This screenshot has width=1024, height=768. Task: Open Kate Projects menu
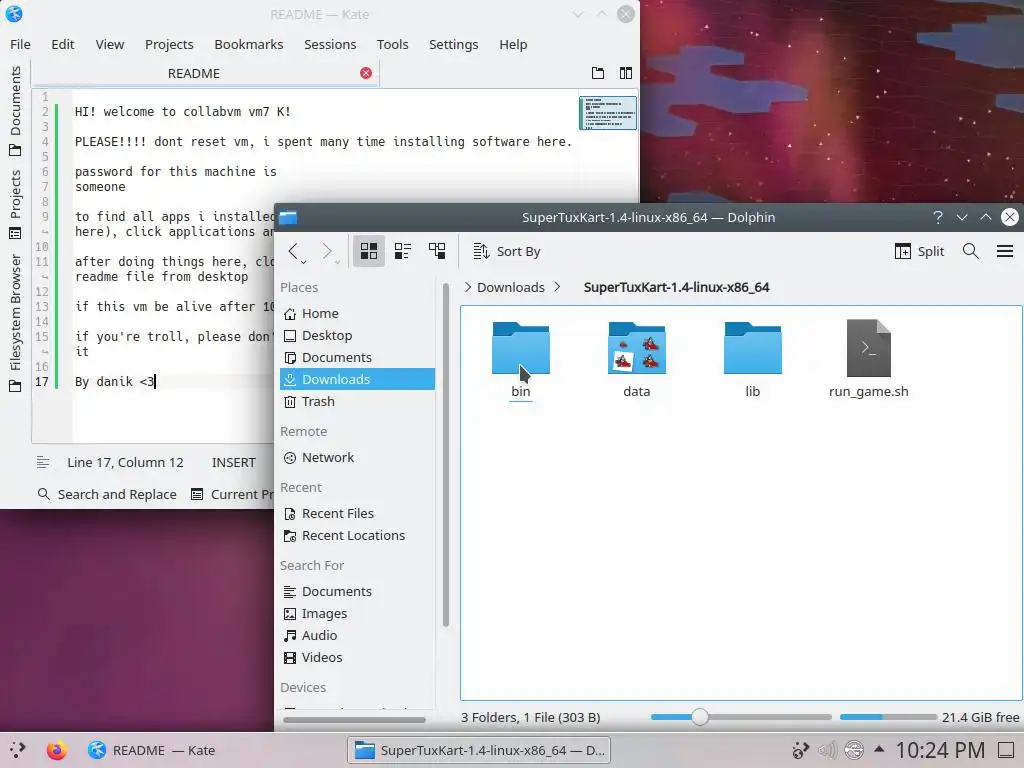tap(169, 44)
